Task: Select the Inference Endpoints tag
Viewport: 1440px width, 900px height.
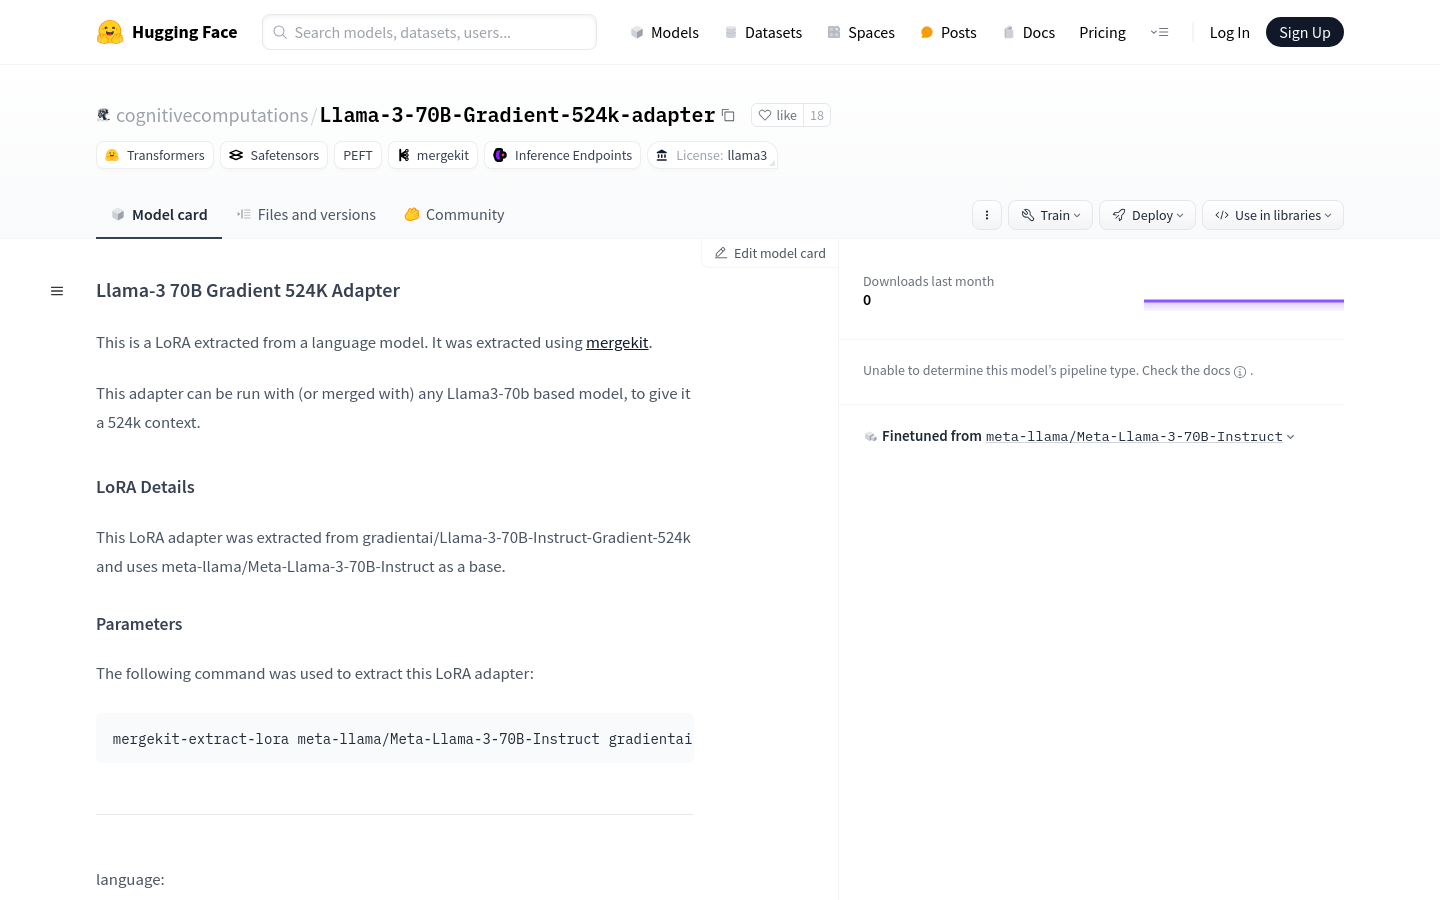Action: [x=562, y=155]
